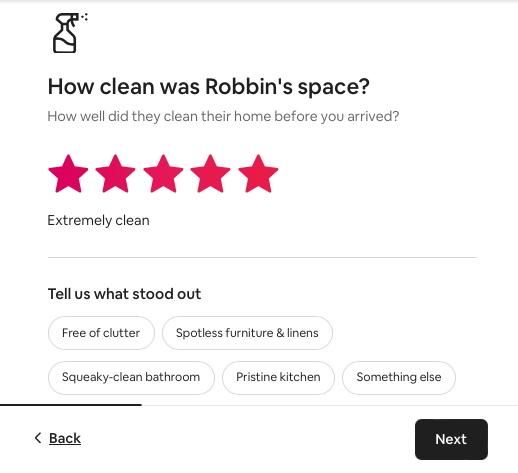518x473 pixels.
Task: Click the Extremely clean rating label
Action: pyautogui.click(x=98, y=220)
